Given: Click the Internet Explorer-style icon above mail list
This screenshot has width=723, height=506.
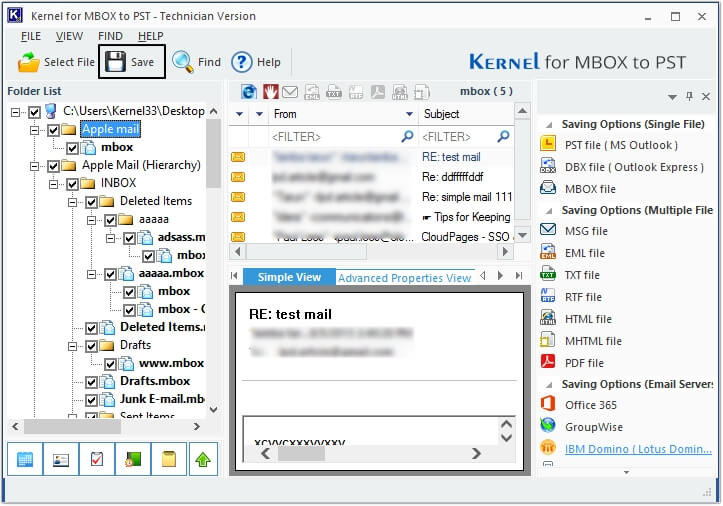Looking at the screenshot, I should coord(249,92).
